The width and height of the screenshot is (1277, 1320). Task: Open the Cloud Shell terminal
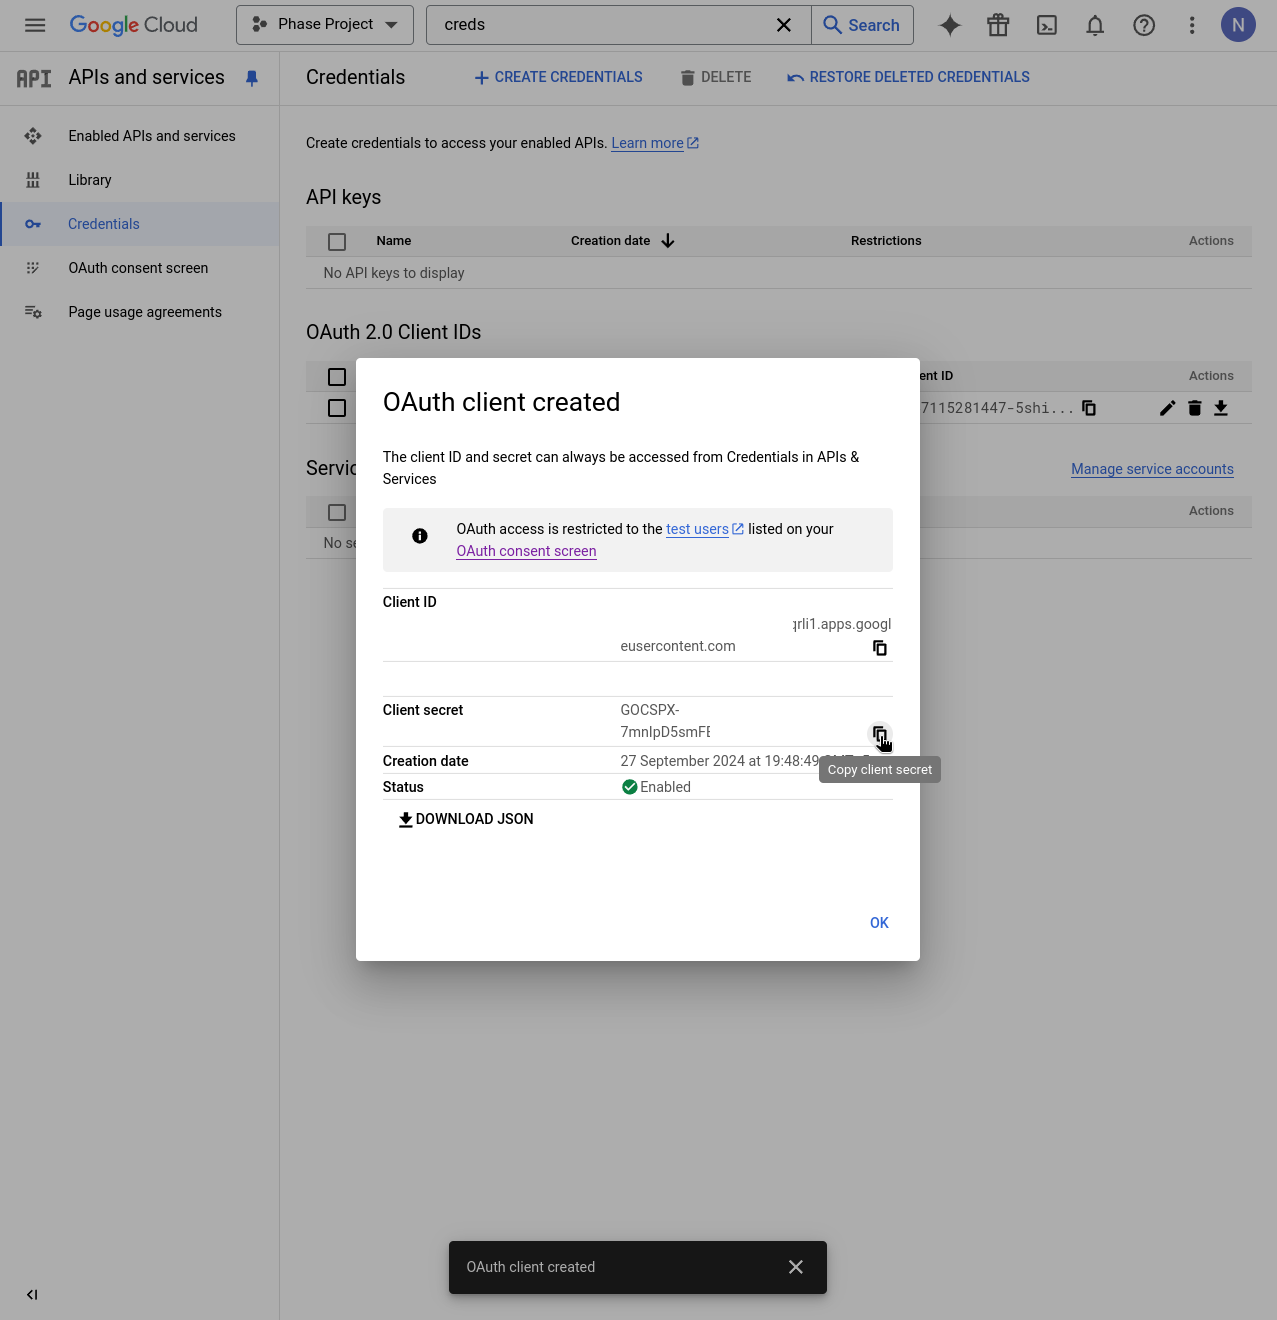(x=1046, y=25)
